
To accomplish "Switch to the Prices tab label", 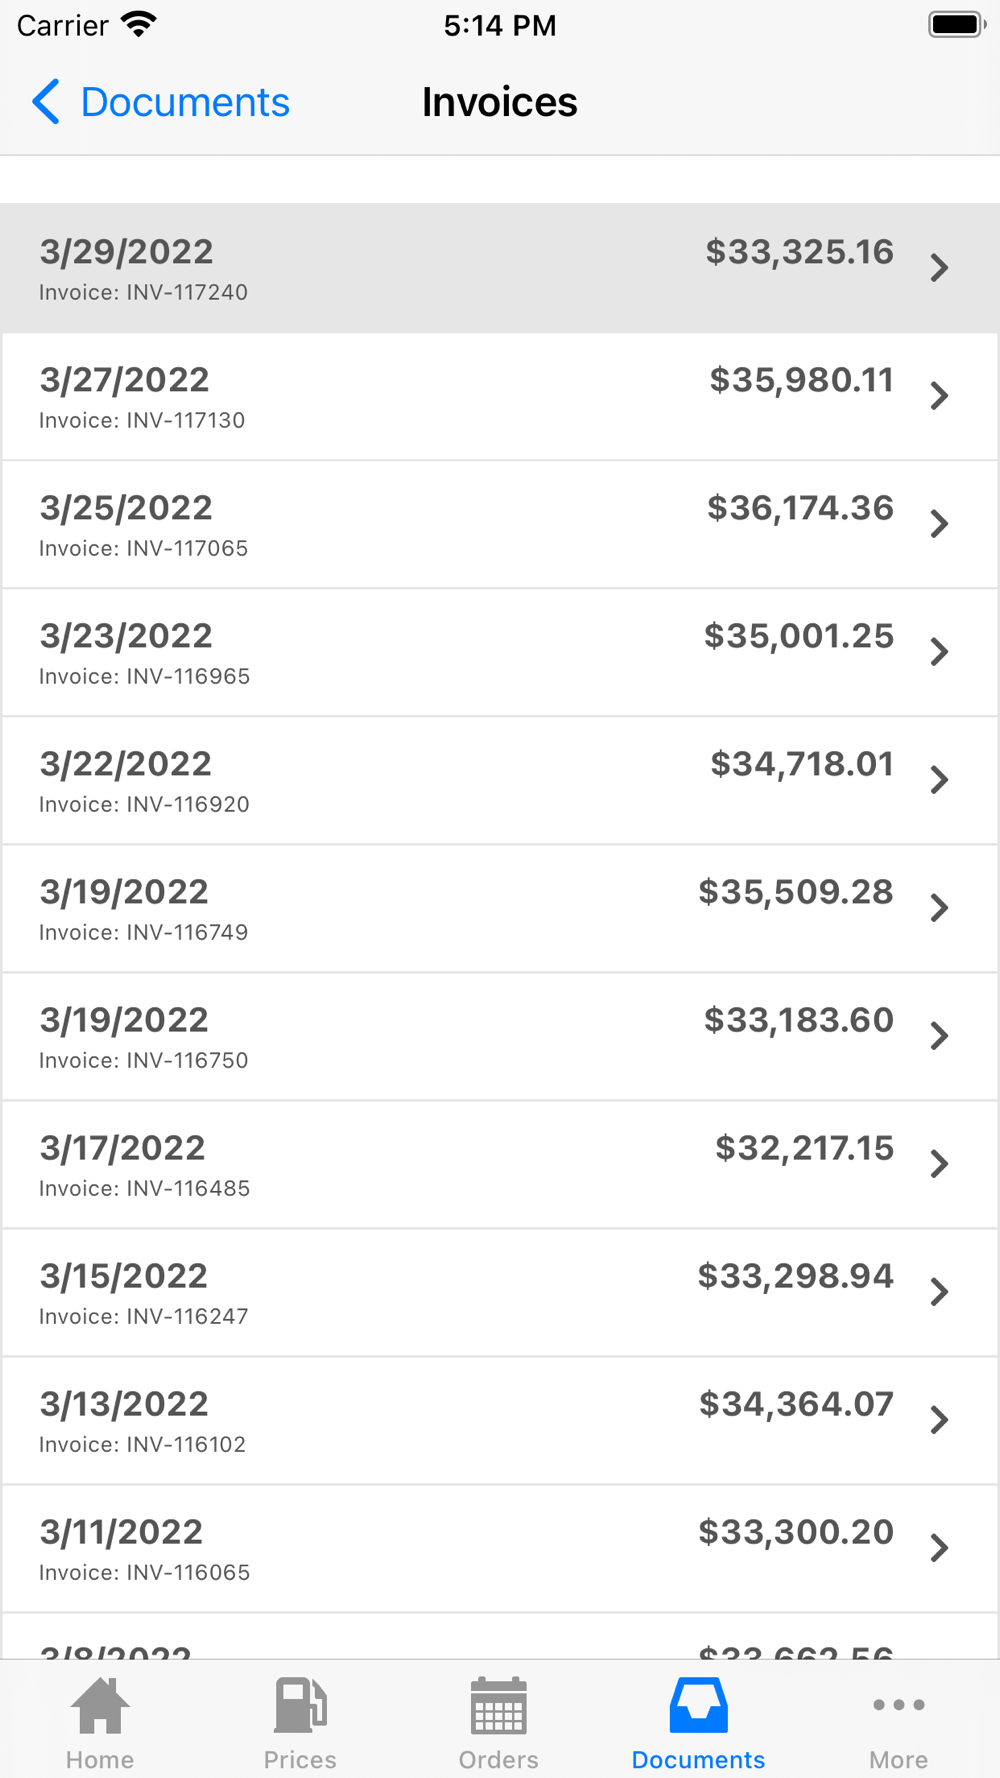I will click(300, 1759).
